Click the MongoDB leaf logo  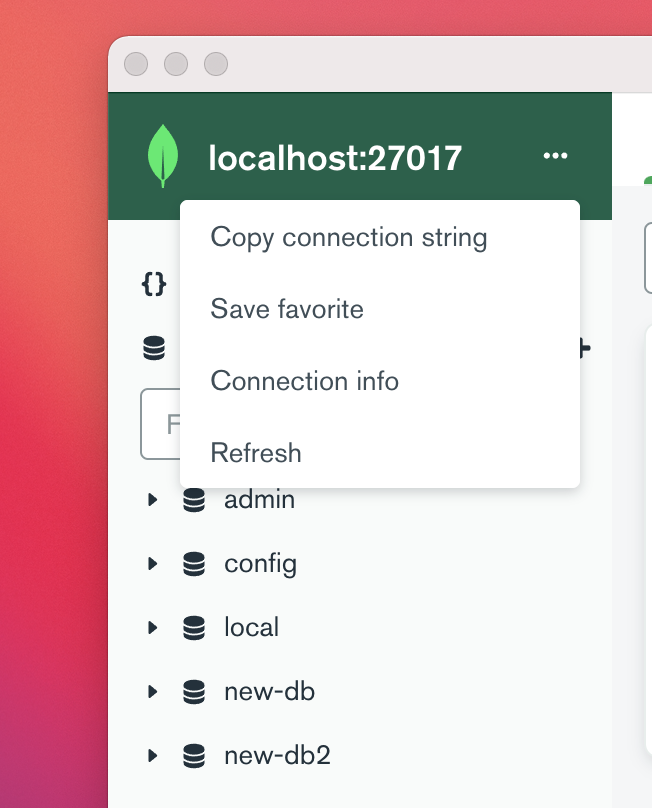[x=163, y=156]
